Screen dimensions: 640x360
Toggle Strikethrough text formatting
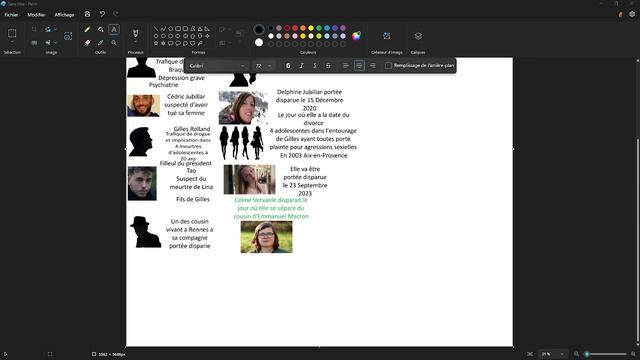tap(328, 65)
